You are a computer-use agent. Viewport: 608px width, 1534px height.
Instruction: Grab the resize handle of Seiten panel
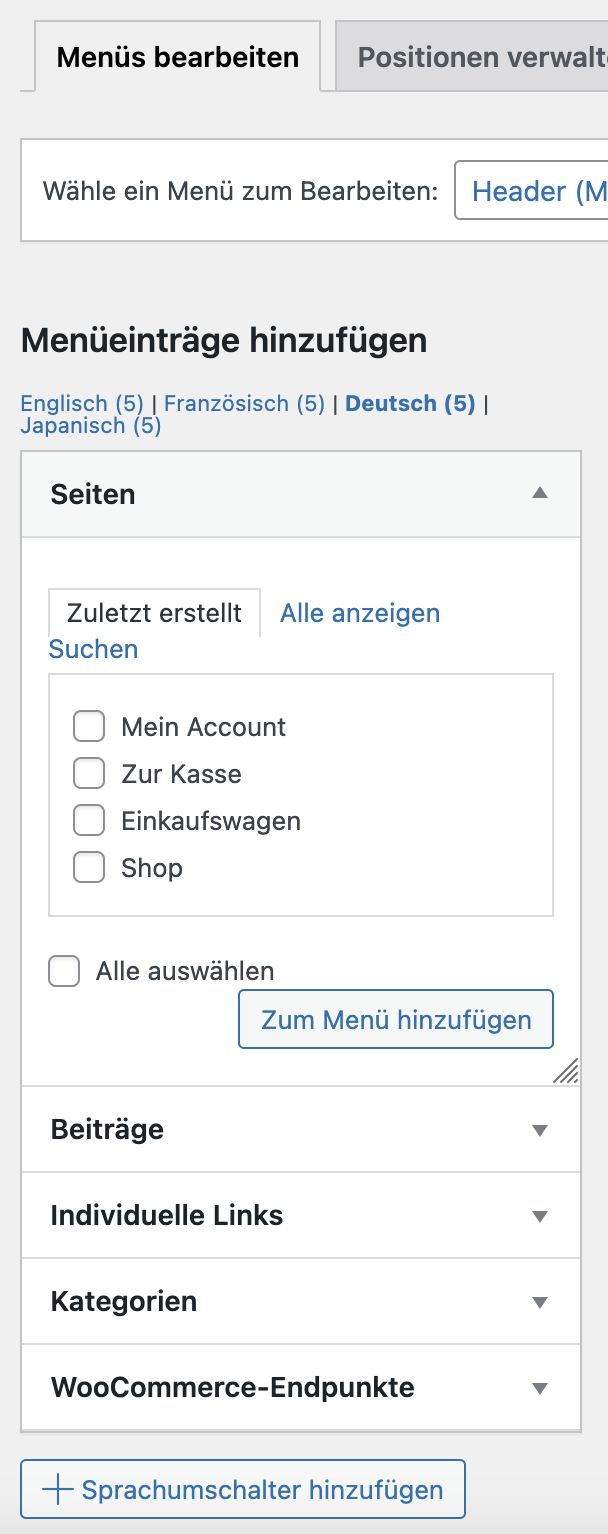pos(566,1070)
